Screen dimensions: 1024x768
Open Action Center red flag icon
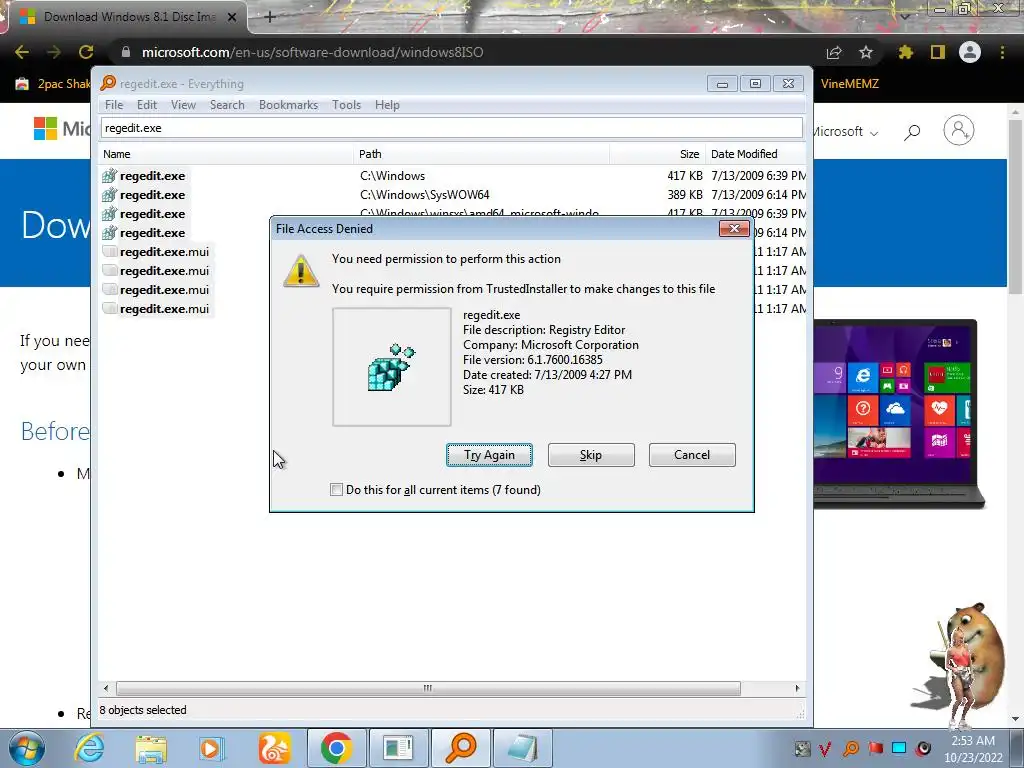(x=875, y=748)
